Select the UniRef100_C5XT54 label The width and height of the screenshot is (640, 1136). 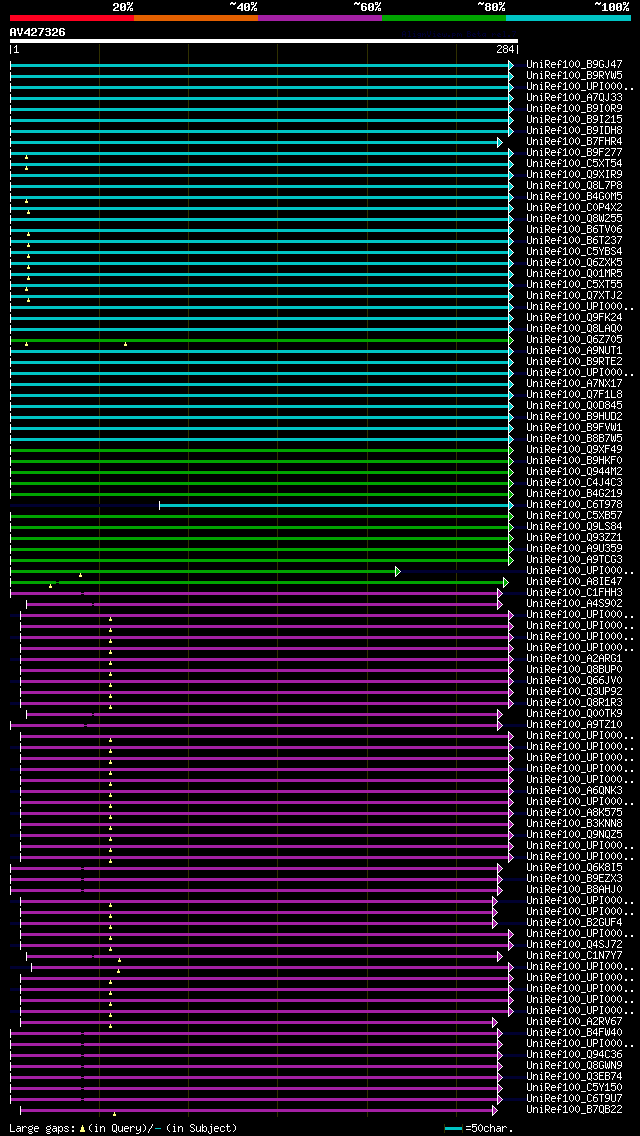click(574, 164)
